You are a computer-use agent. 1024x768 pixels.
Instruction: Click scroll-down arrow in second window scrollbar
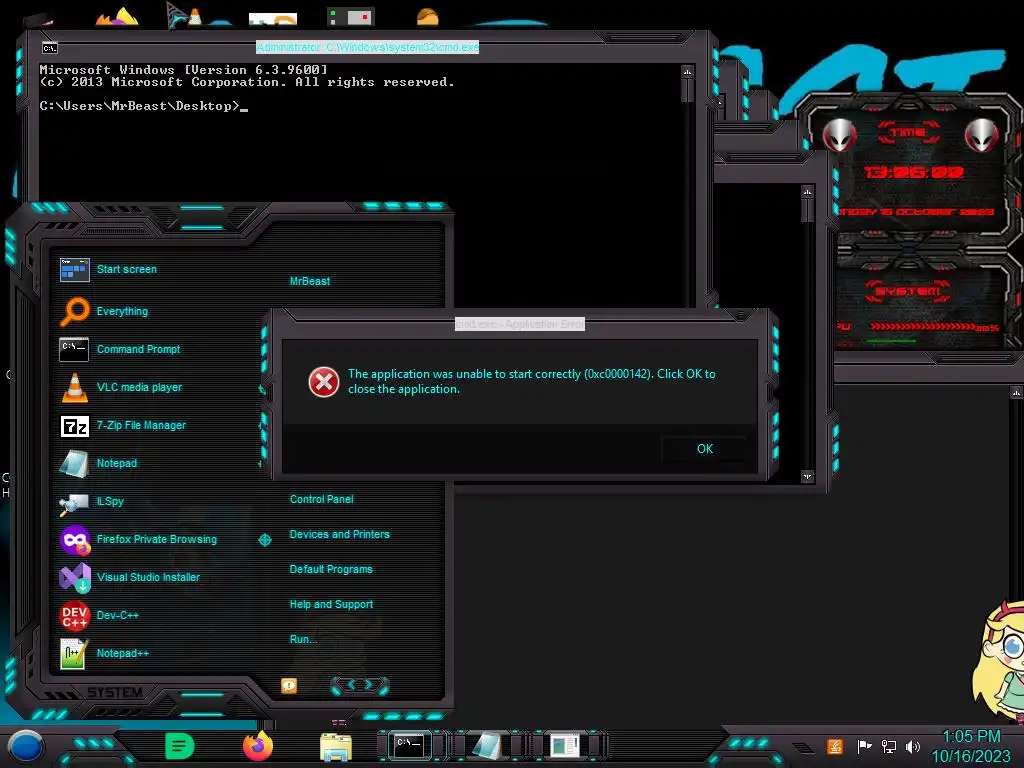[x=807, y=476]
